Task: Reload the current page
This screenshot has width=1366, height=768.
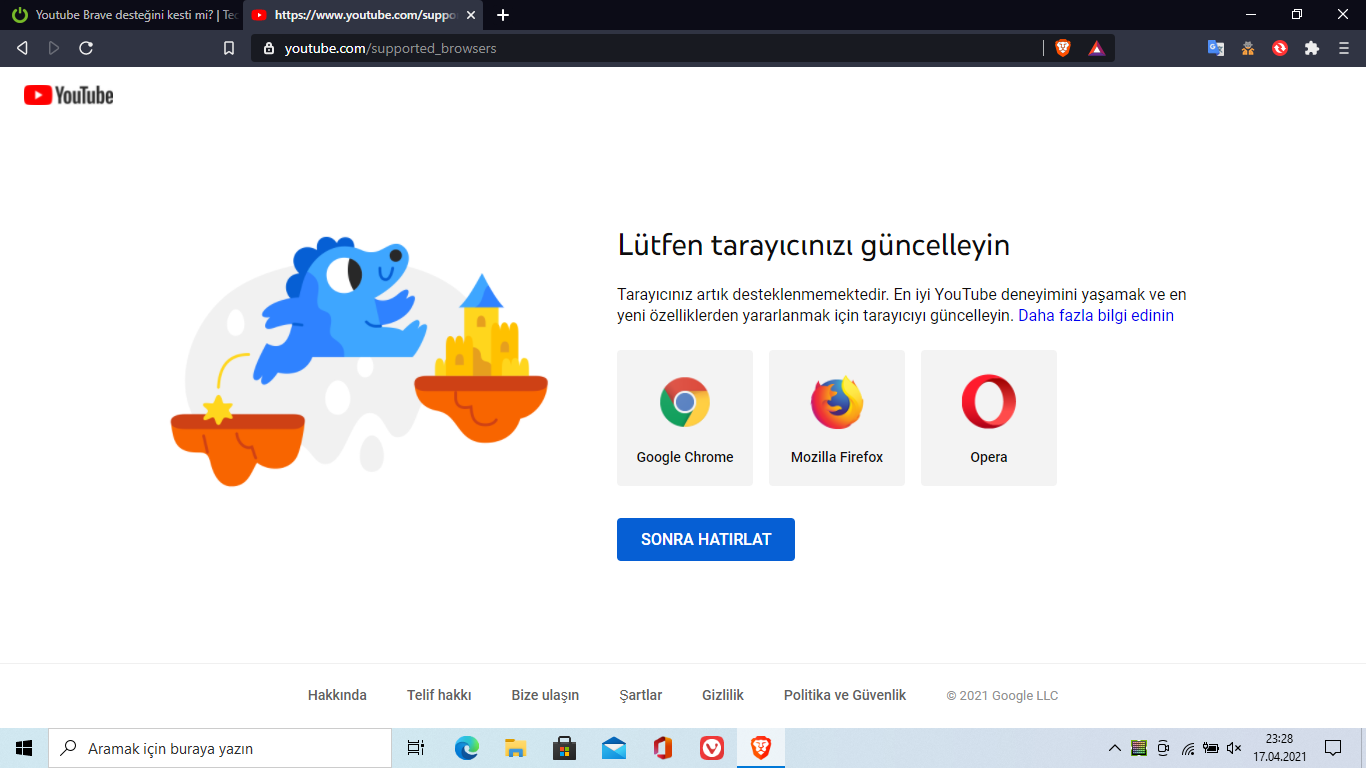Action: 86,48
